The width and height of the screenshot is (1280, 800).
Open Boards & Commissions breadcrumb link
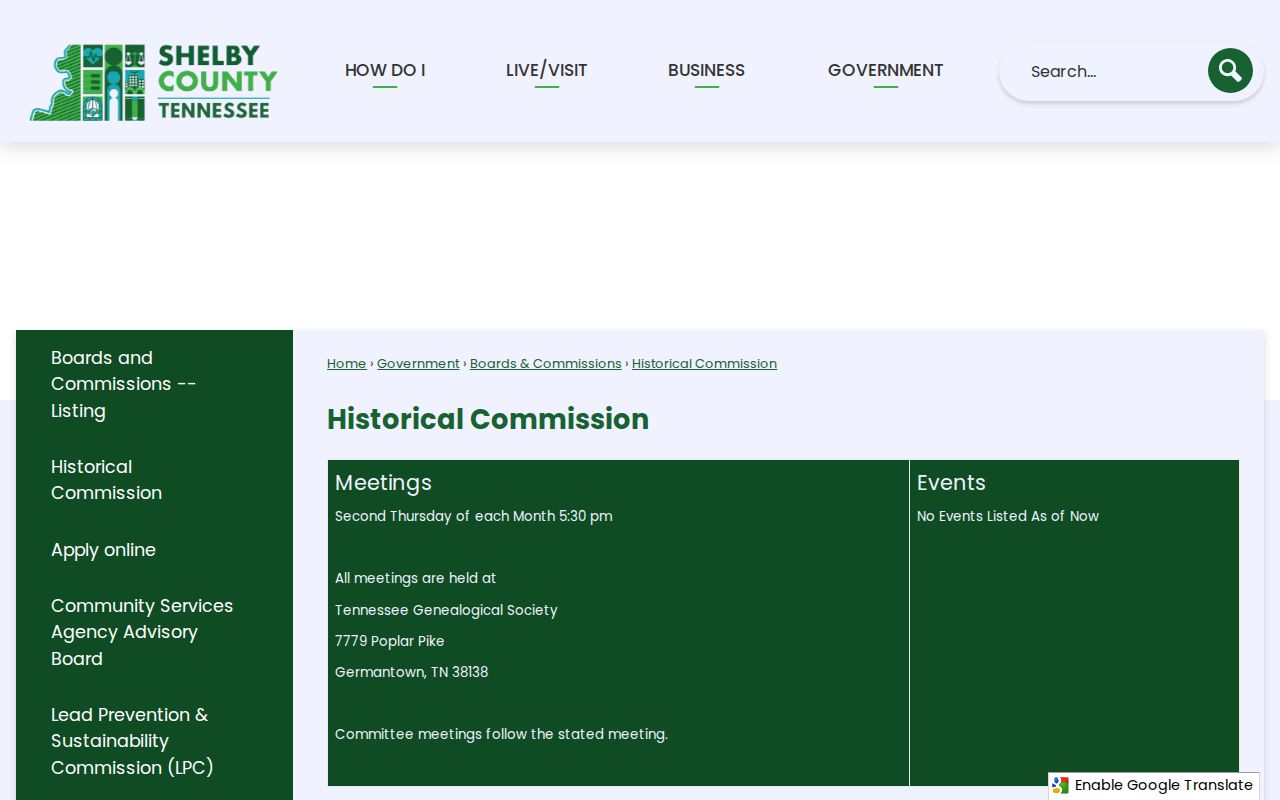546,364
